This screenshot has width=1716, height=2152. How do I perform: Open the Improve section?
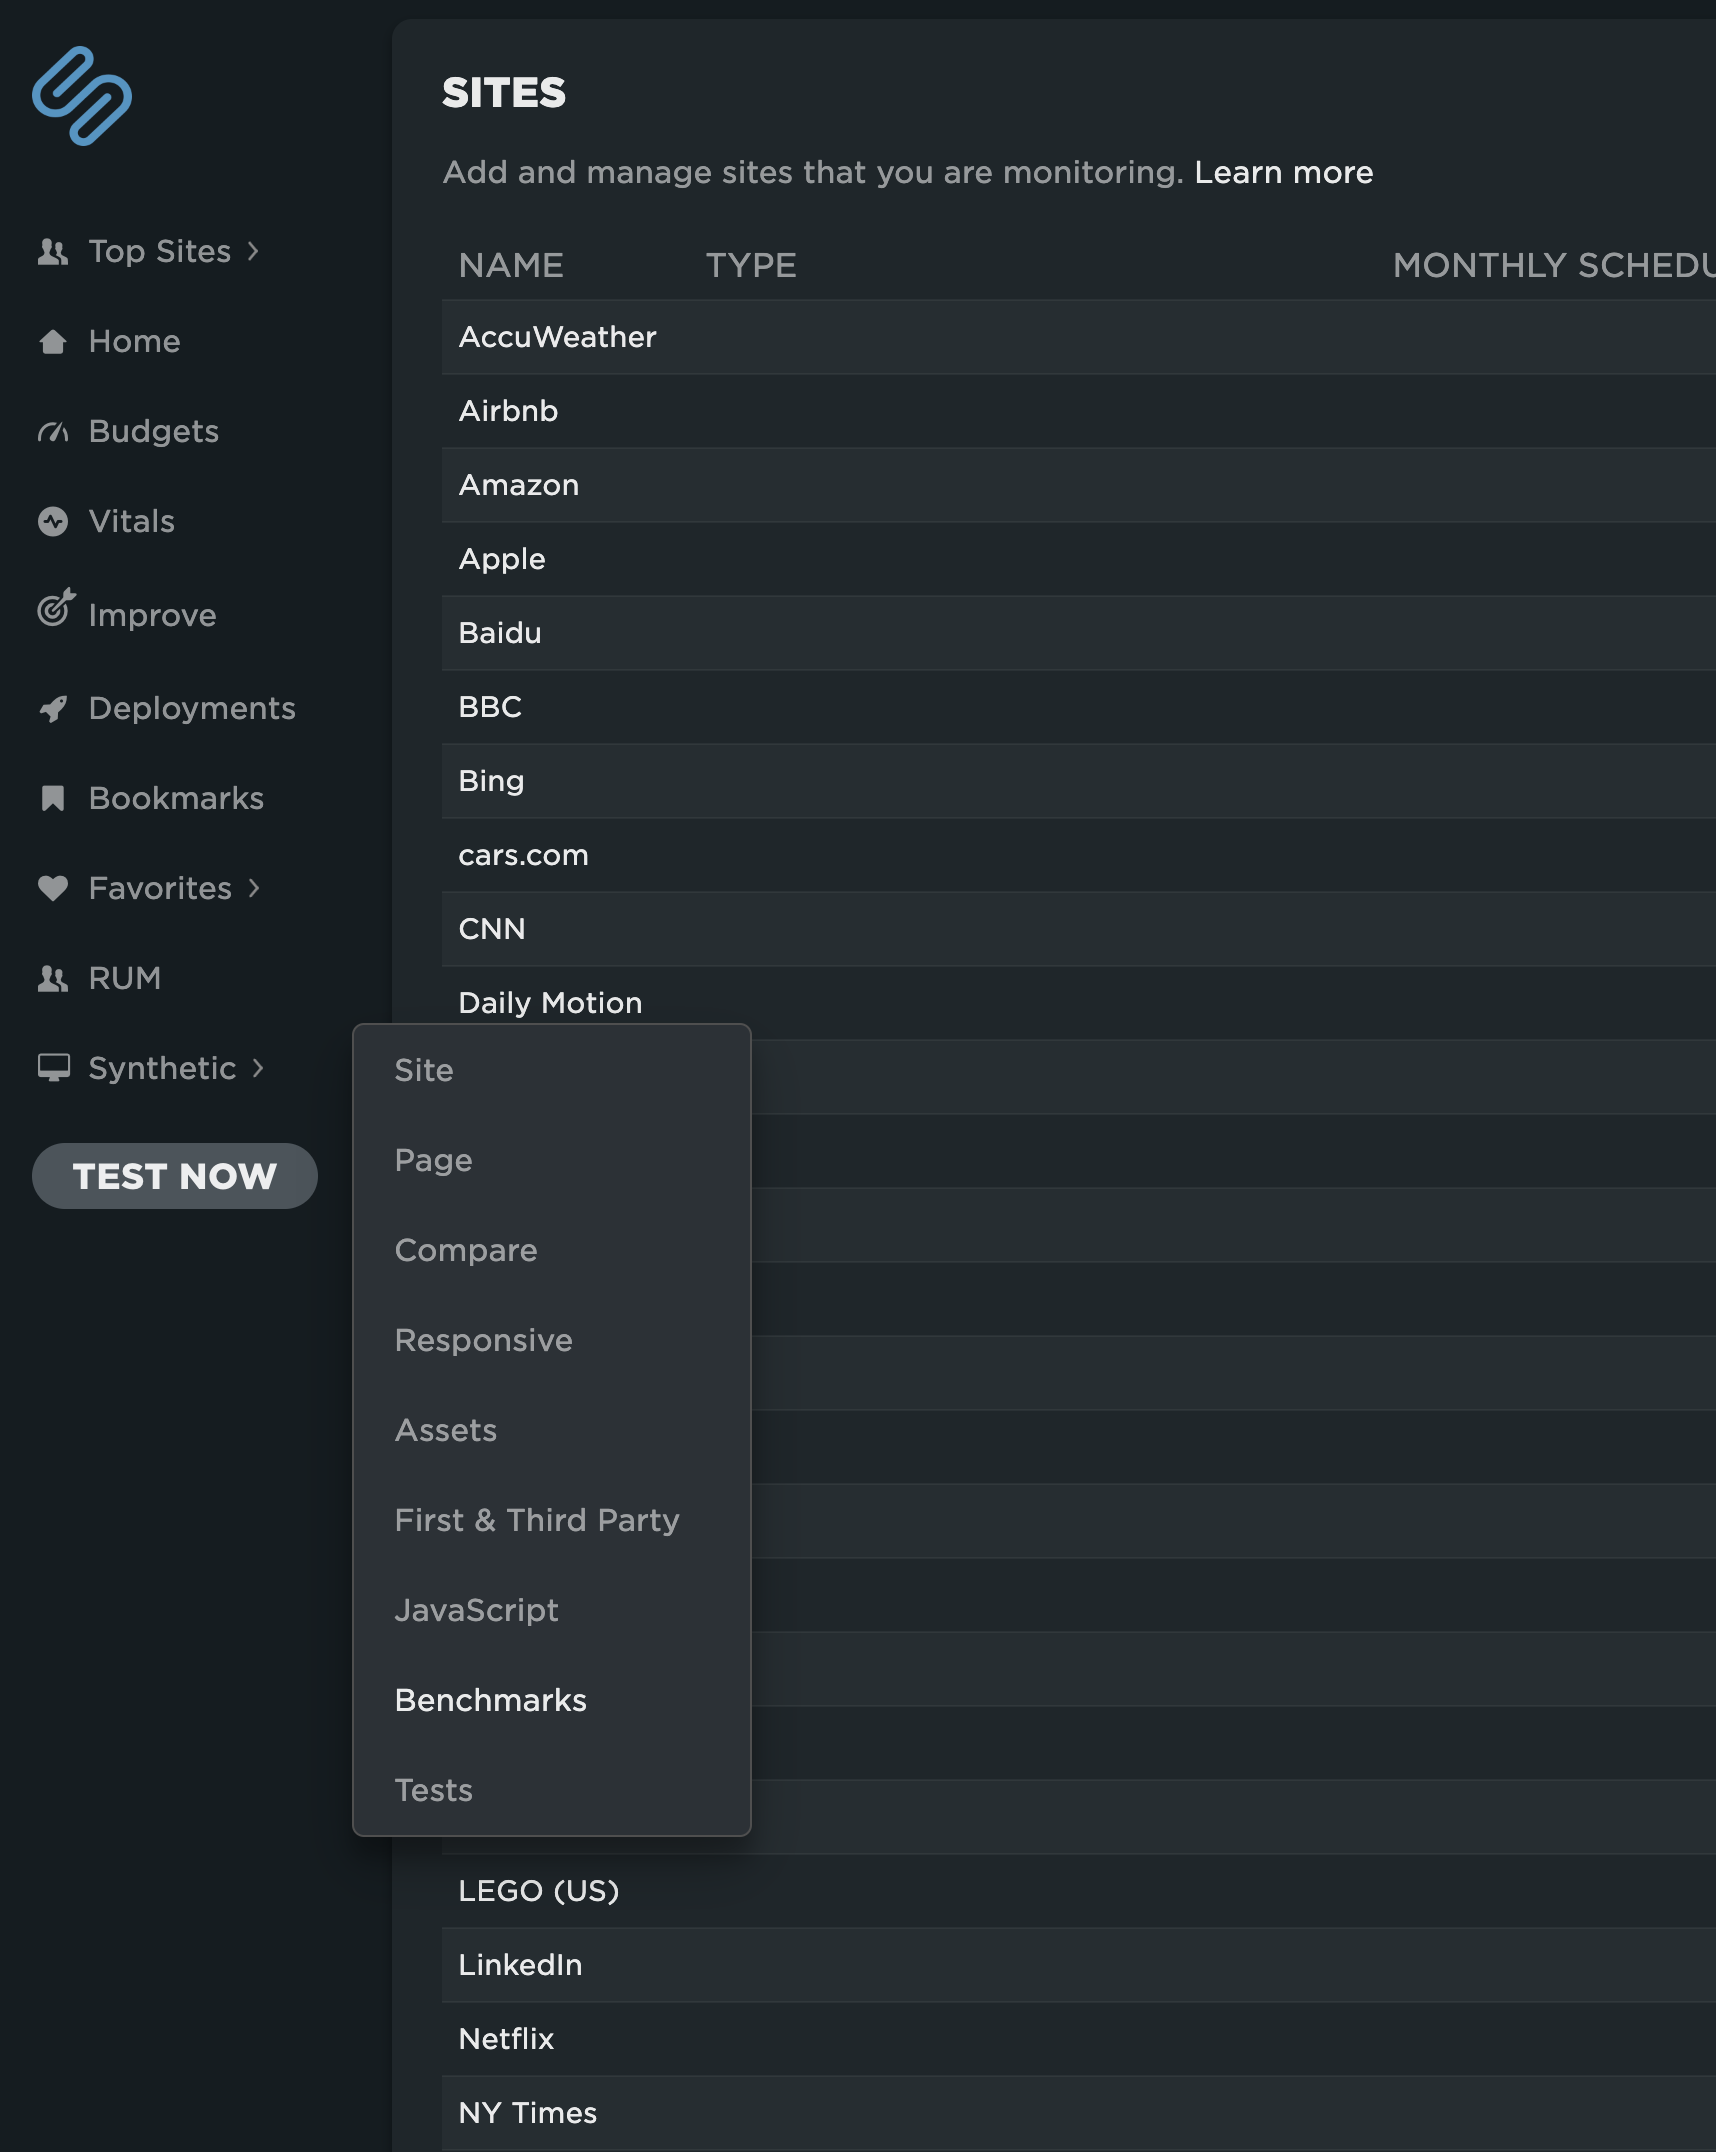coord(152,615)
